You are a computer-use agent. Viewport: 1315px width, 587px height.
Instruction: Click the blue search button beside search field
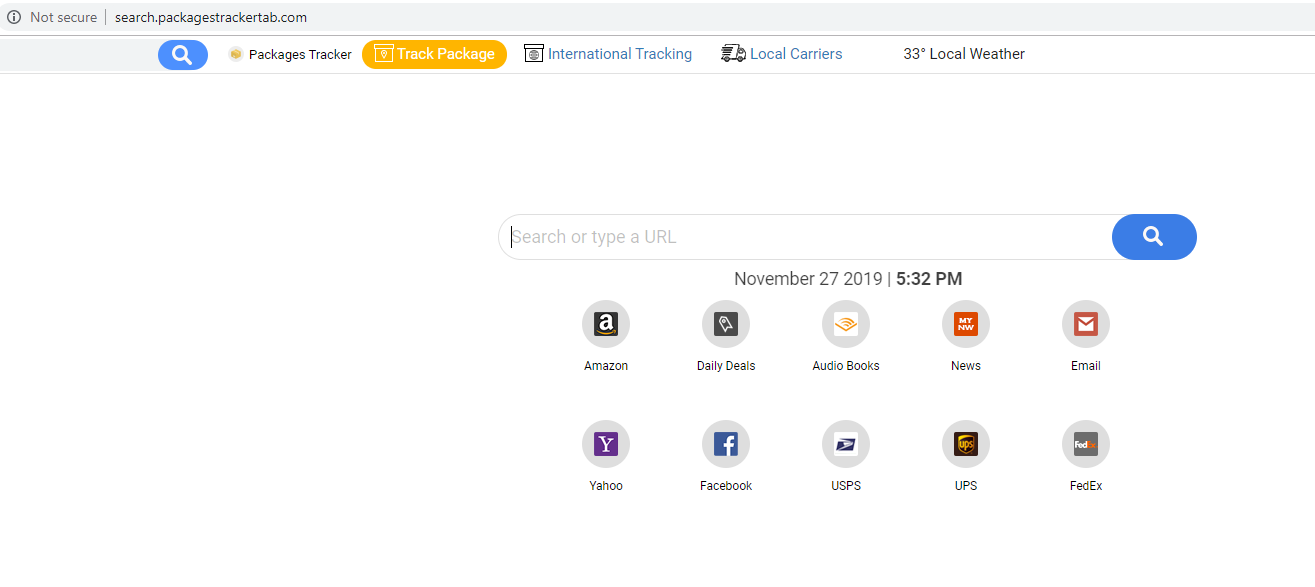[1153, 237]
